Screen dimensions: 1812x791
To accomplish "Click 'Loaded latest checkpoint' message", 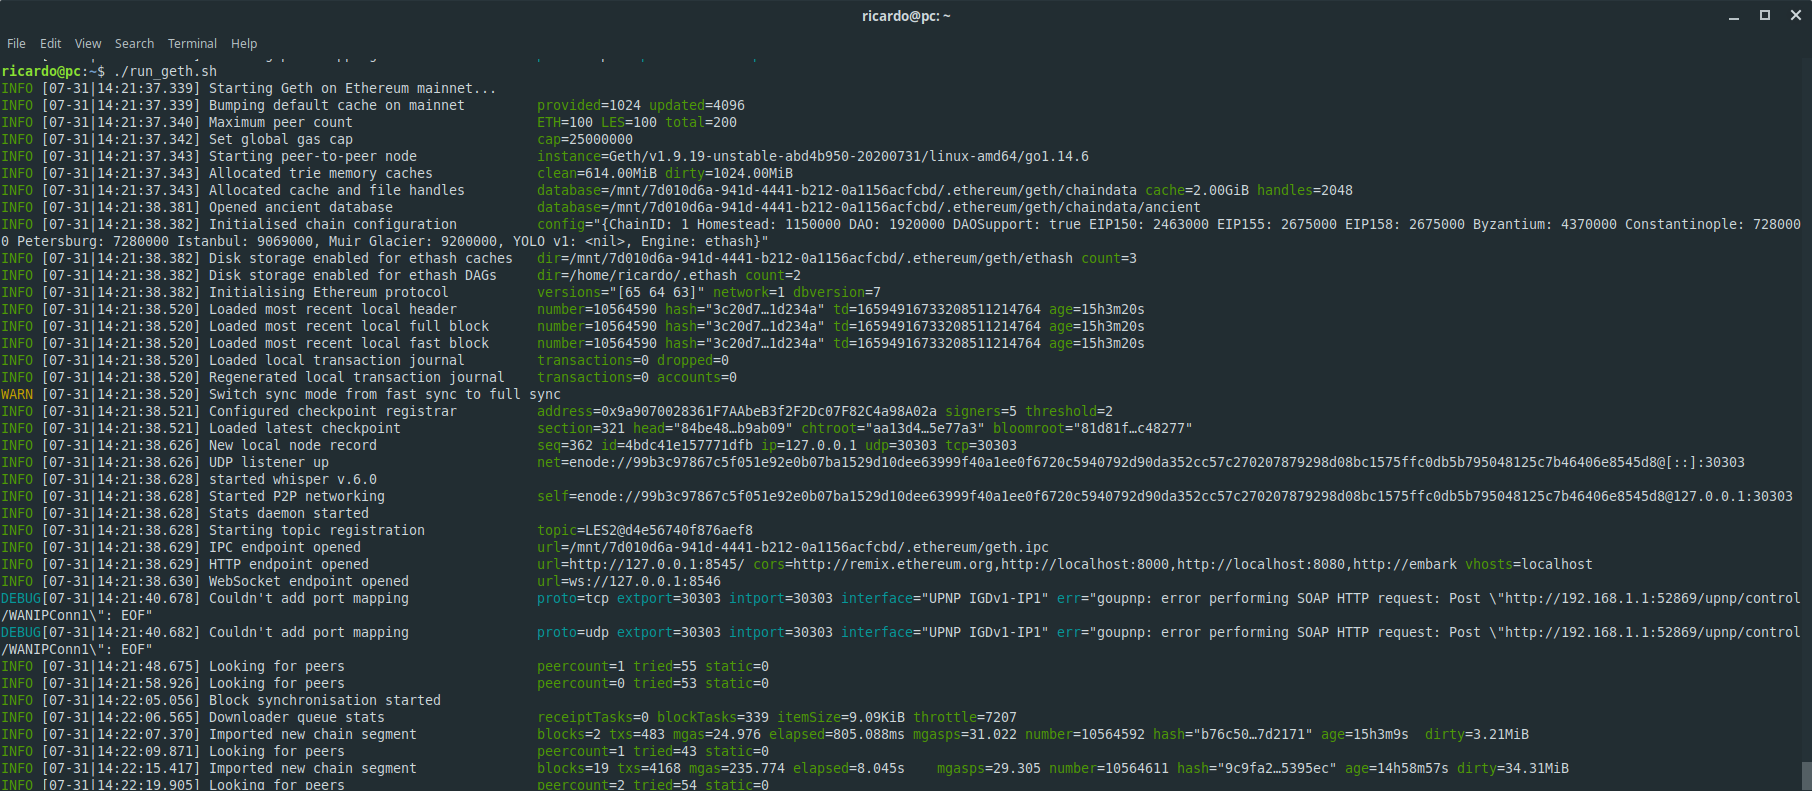I will 304,428.
